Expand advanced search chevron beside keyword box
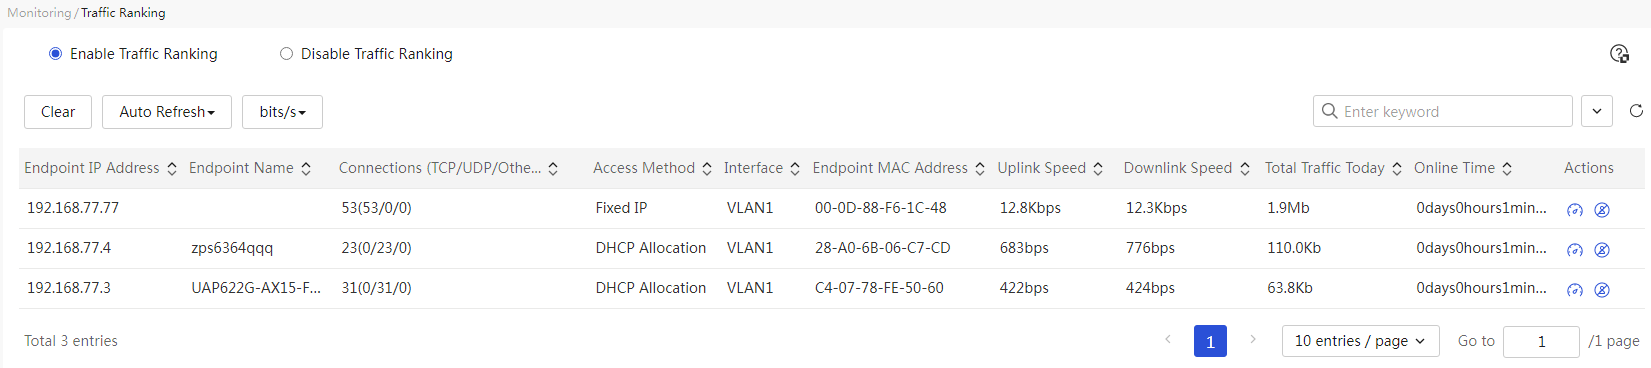Screen dimensions: 1651x368 [1597, 111]
